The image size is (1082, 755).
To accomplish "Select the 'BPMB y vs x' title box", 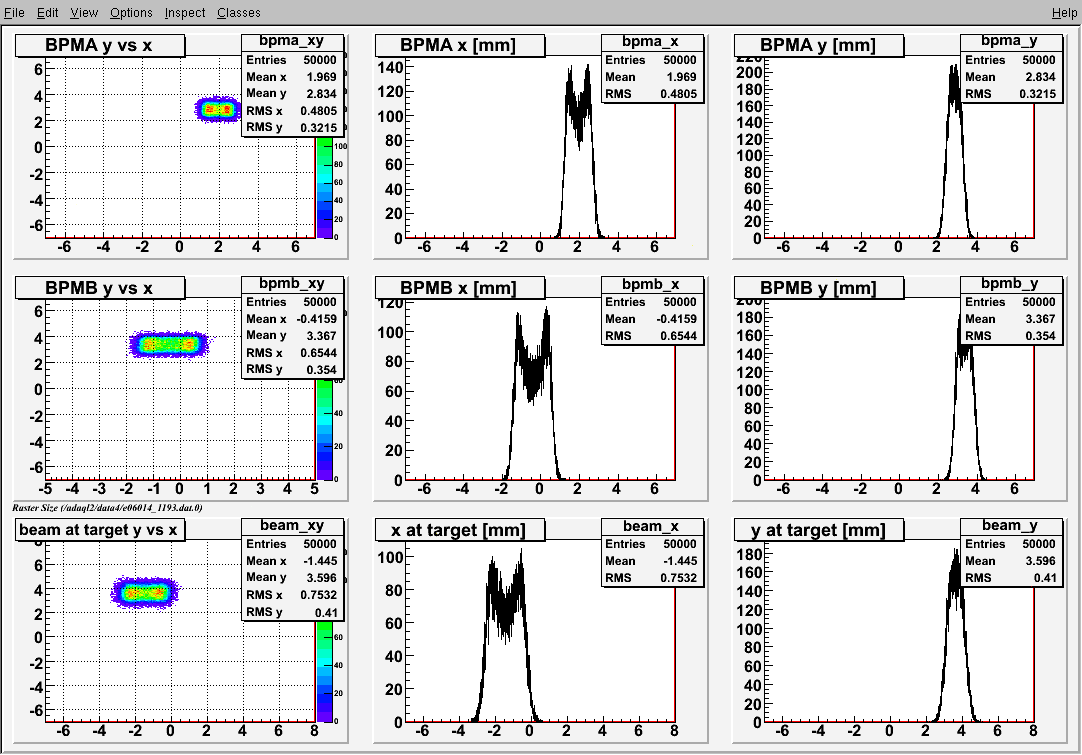I will 100,288.
